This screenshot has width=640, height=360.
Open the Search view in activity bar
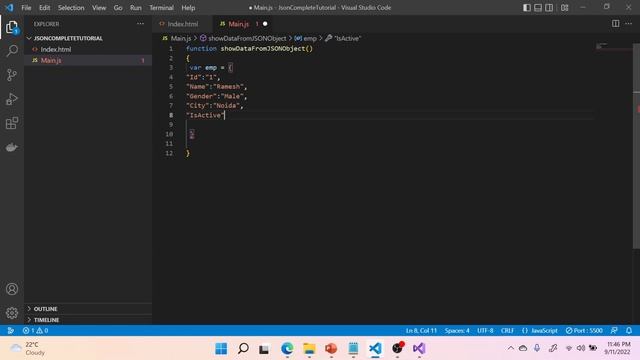pos(12,51)
